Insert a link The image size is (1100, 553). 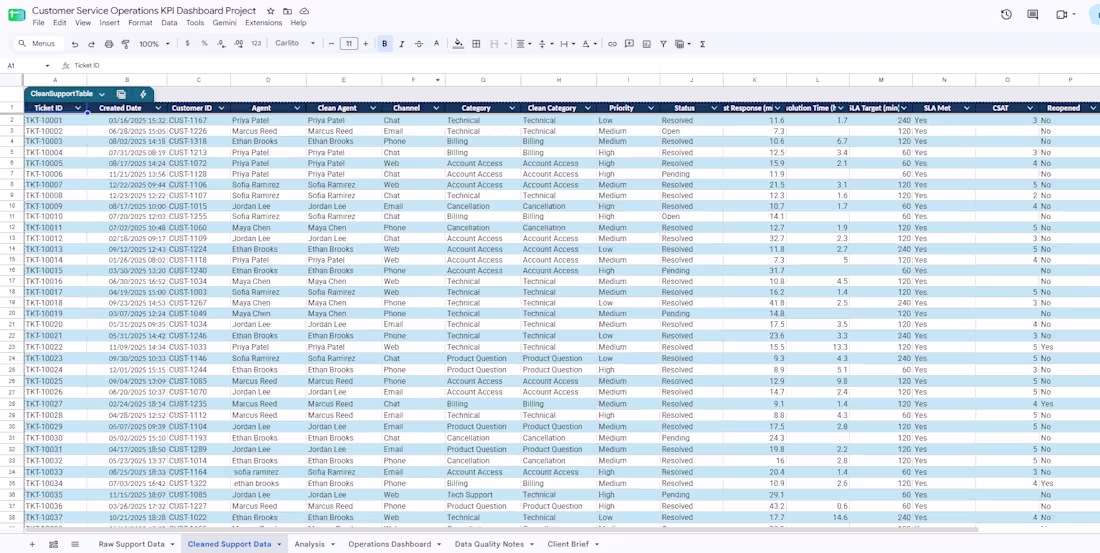612,44
